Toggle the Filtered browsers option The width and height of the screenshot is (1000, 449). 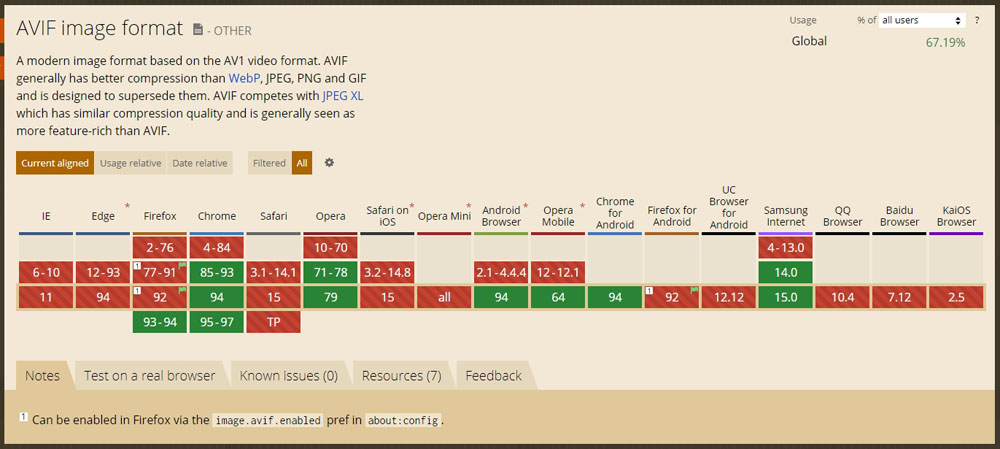point(269,163)
